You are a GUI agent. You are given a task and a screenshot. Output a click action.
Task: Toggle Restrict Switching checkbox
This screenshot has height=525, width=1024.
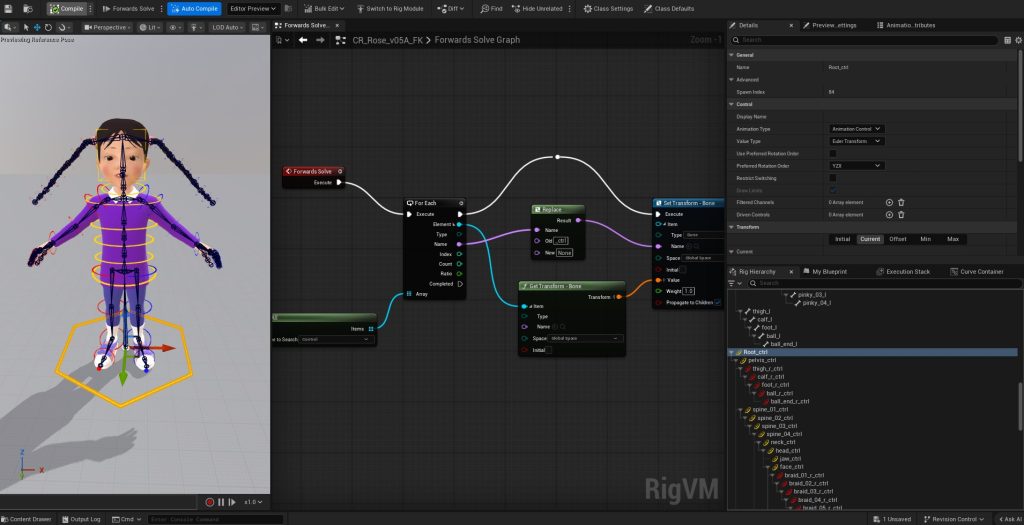pos(833,178)
